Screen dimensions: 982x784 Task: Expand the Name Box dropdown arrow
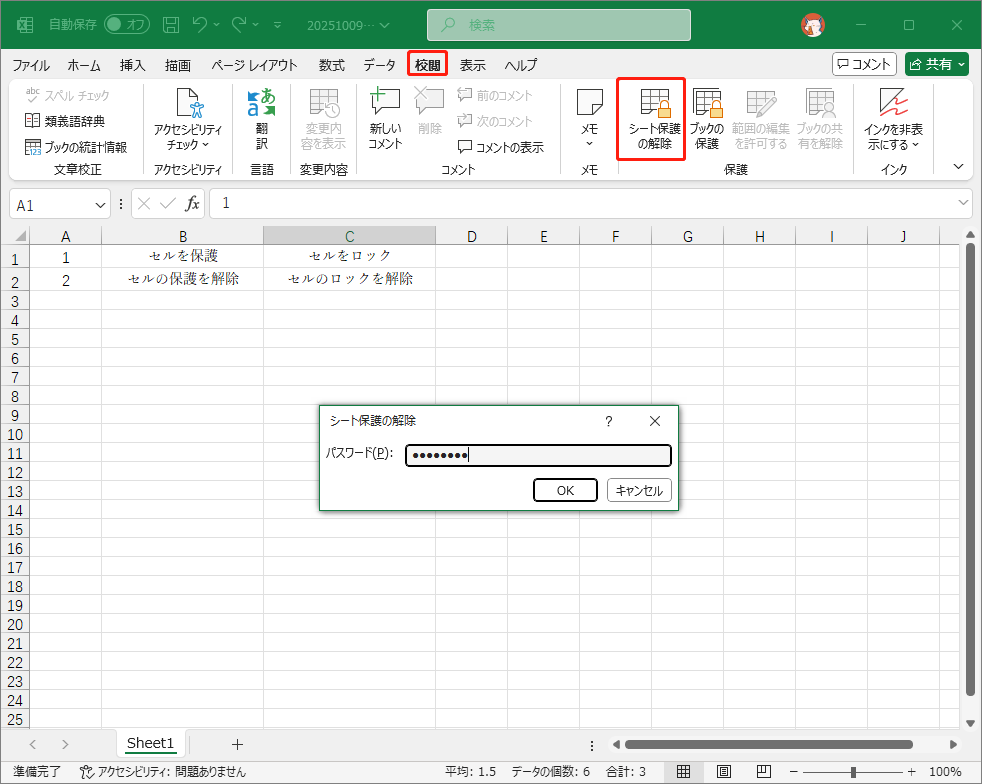point(100,204)
